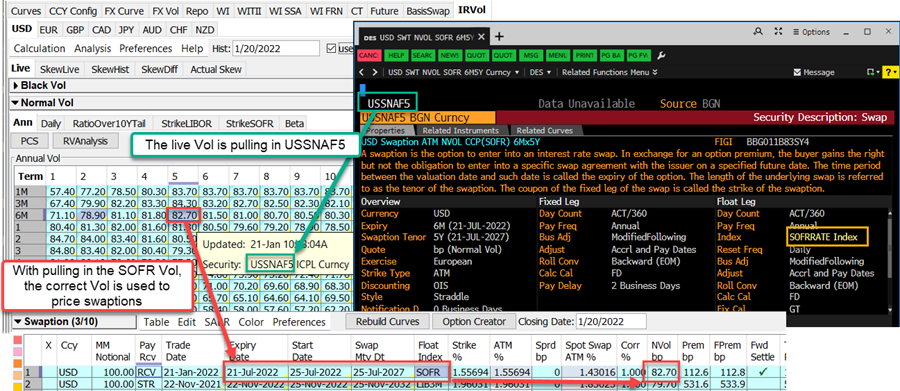Image resolution: width=900 pixels, height=391 pixels.
Task: Go forward with Bloomberg right arrow
Action: pyautogui.click(x=374, y=72)
